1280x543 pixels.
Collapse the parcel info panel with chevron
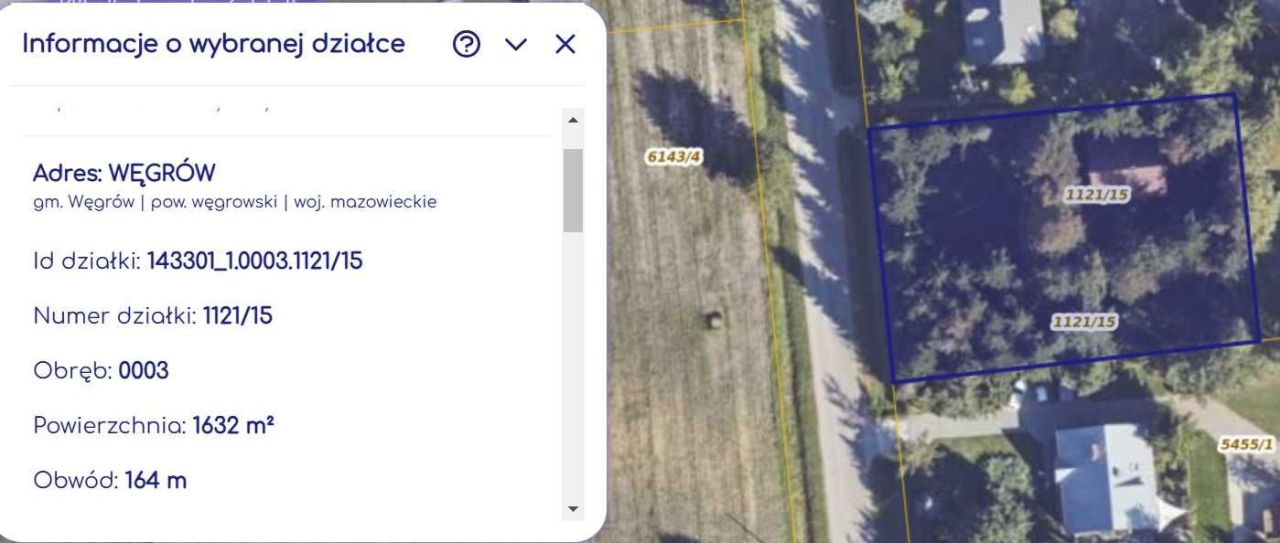(x=516, y=45)
